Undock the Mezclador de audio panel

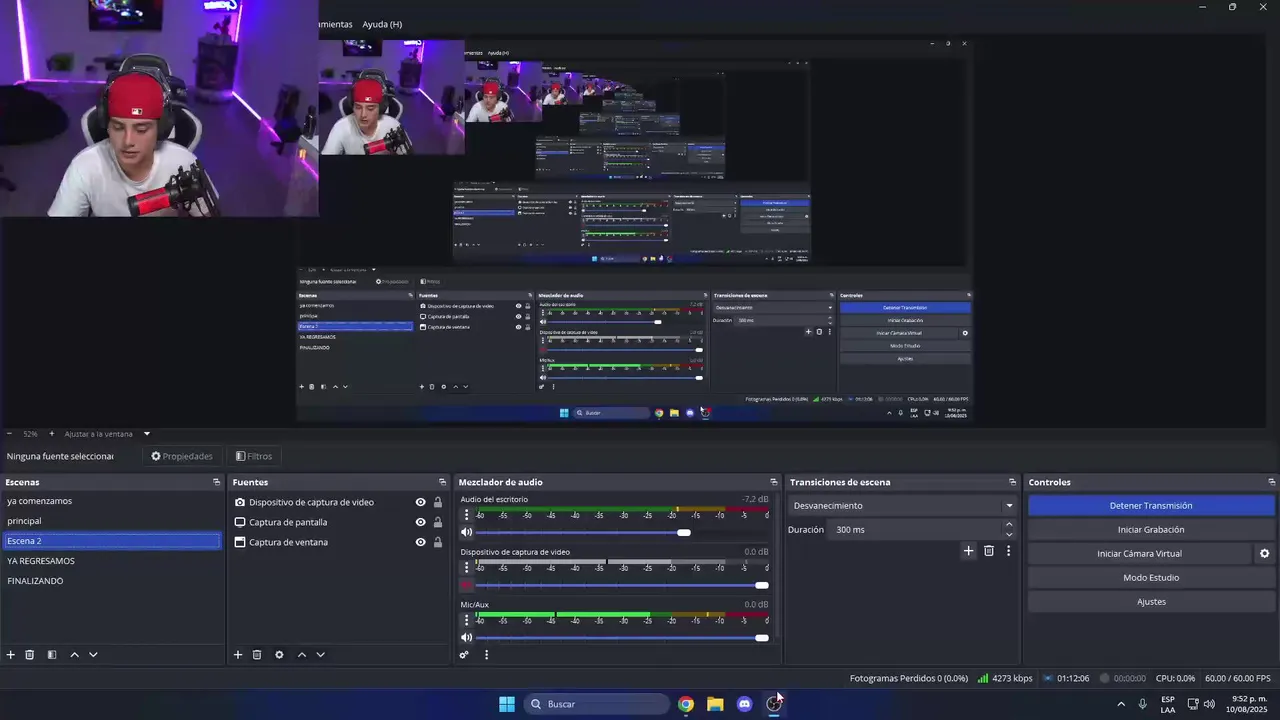(x=773, y=482)
